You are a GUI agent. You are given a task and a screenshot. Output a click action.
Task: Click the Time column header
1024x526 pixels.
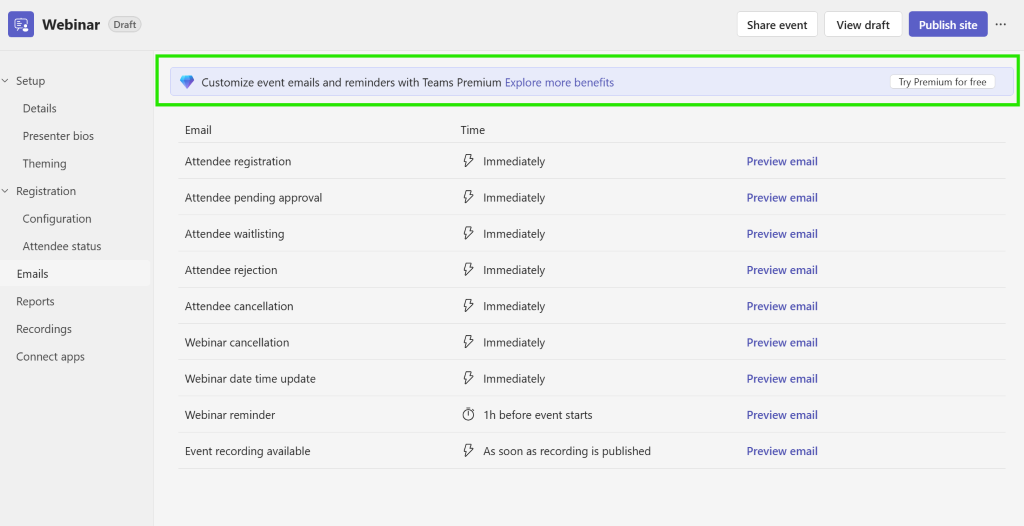click(472, 130)
